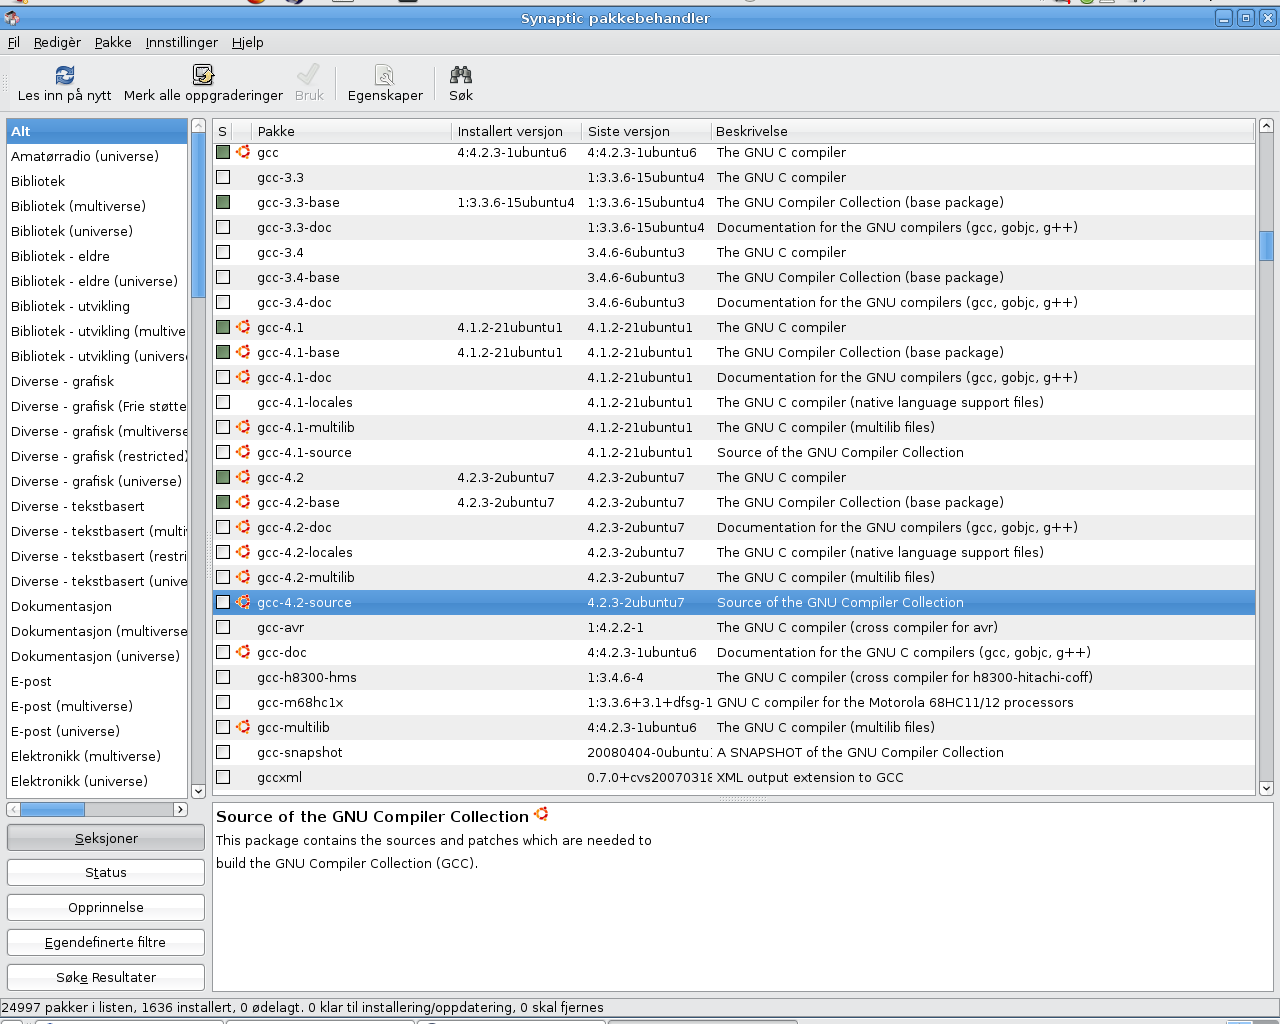Select 'Amatørradio (universe)' category
The image size is (1280, 1024).
(x=97, y=156)
